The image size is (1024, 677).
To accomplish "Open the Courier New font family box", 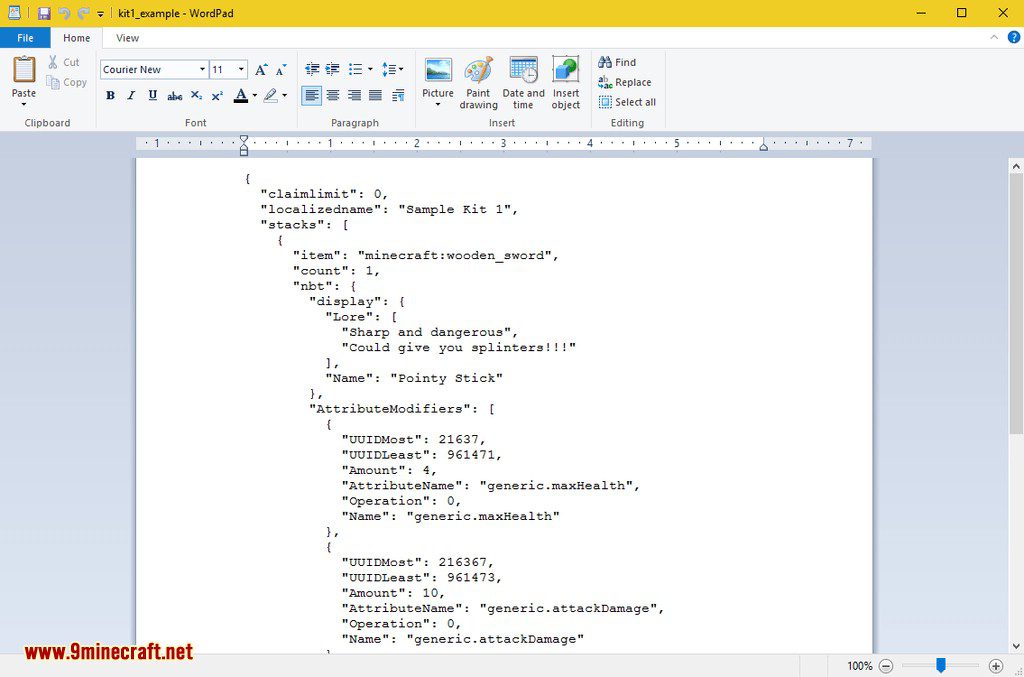I will [x=153, y=69].
